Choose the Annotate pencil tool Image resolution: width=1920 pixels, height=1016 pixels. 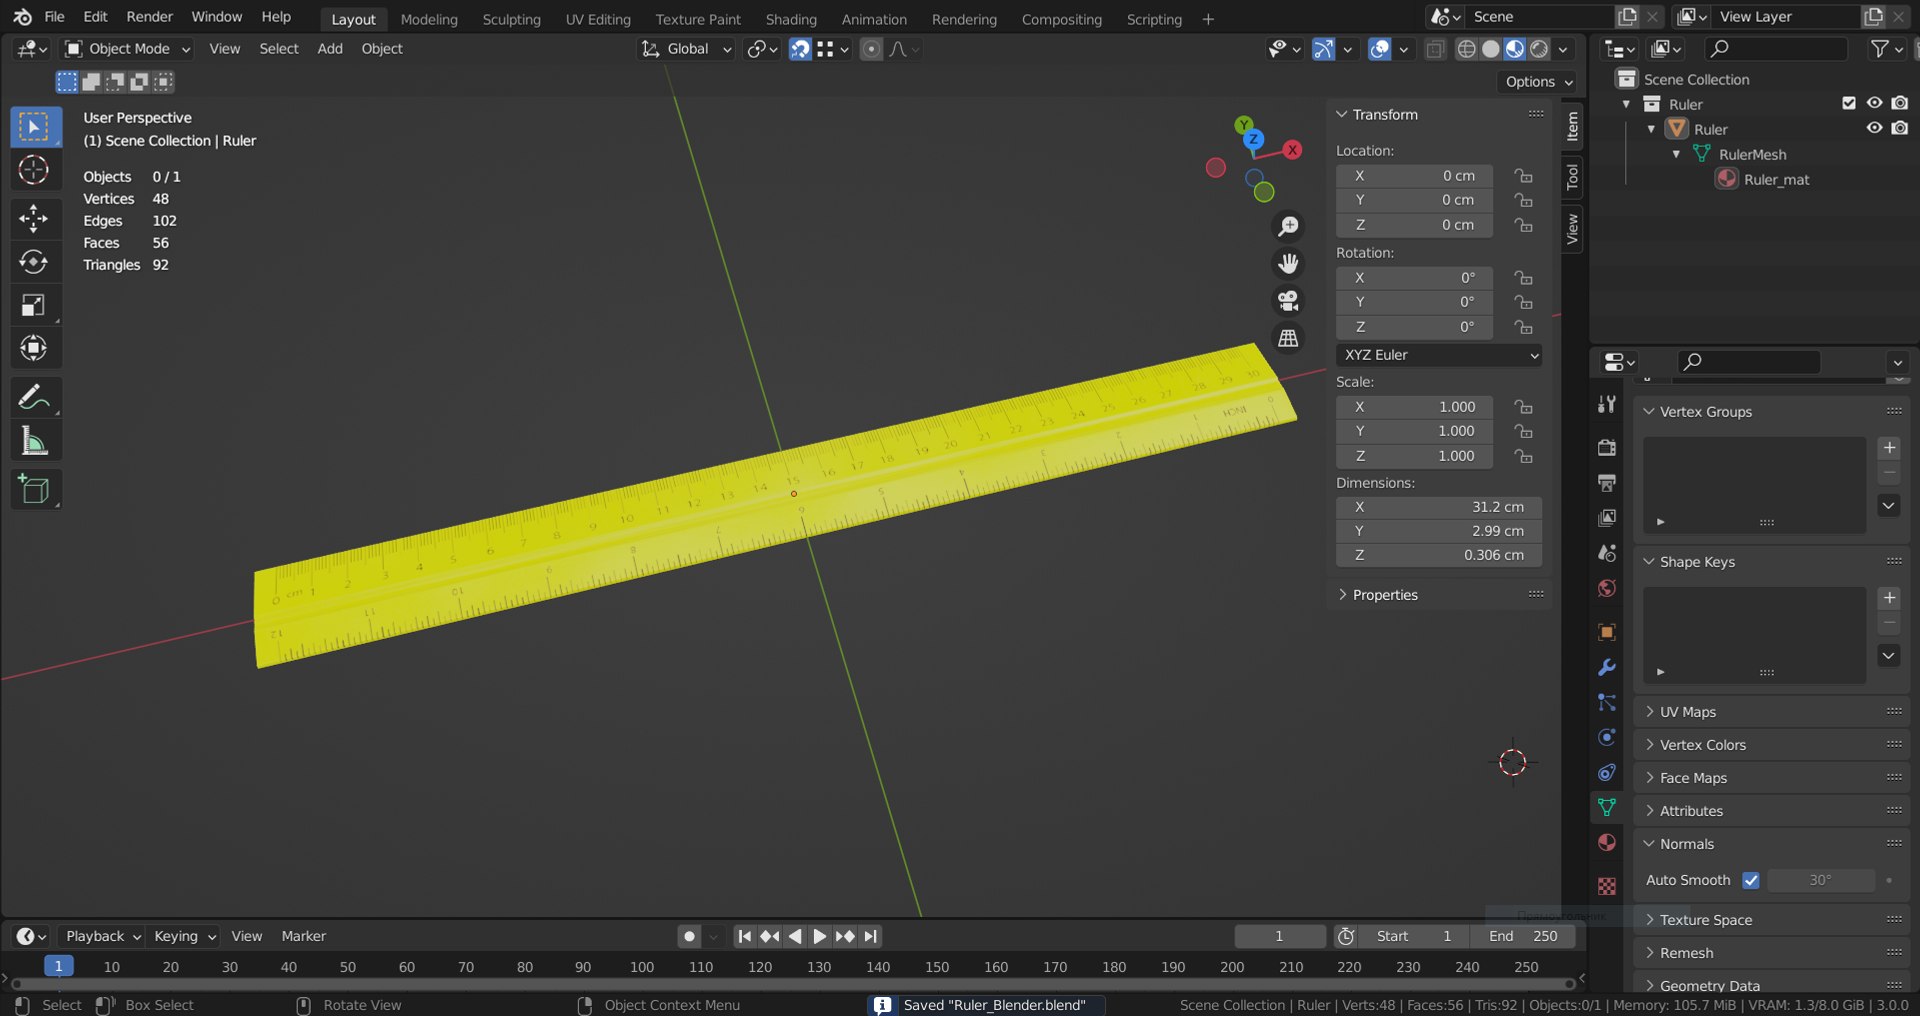click(34, 397)
